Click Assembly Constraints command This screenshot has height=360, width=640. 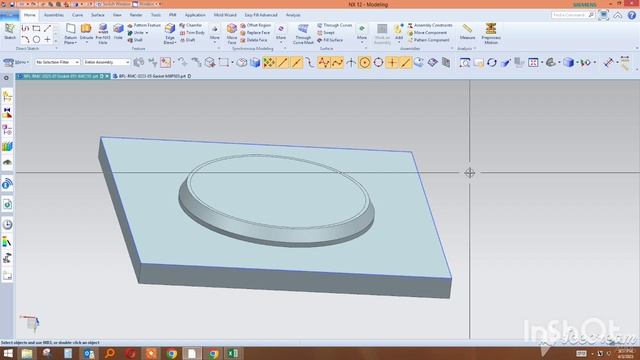pyautogui.click(x=430, y=25)
